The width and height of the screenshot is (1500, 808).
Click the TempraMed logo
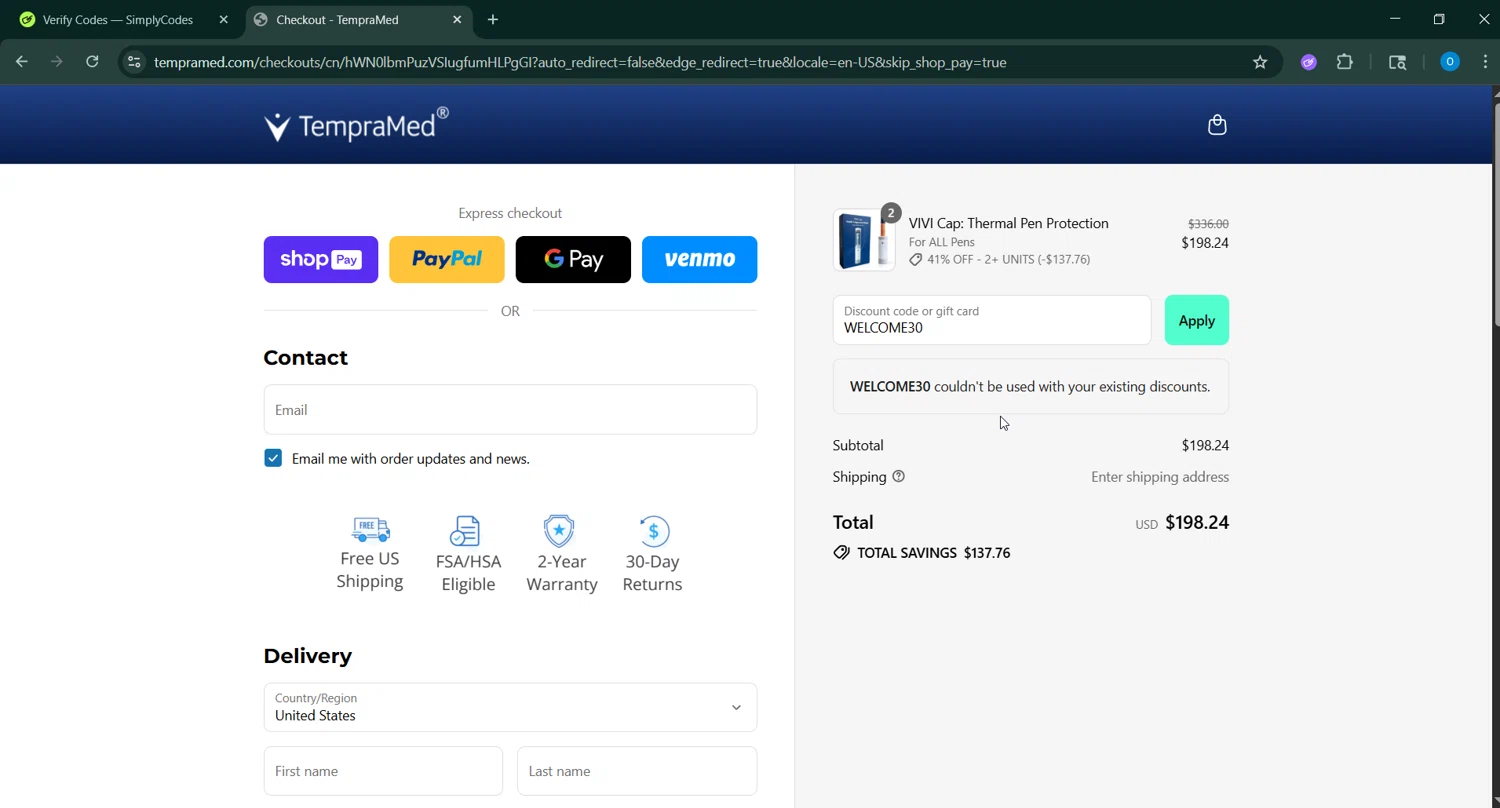356,125
